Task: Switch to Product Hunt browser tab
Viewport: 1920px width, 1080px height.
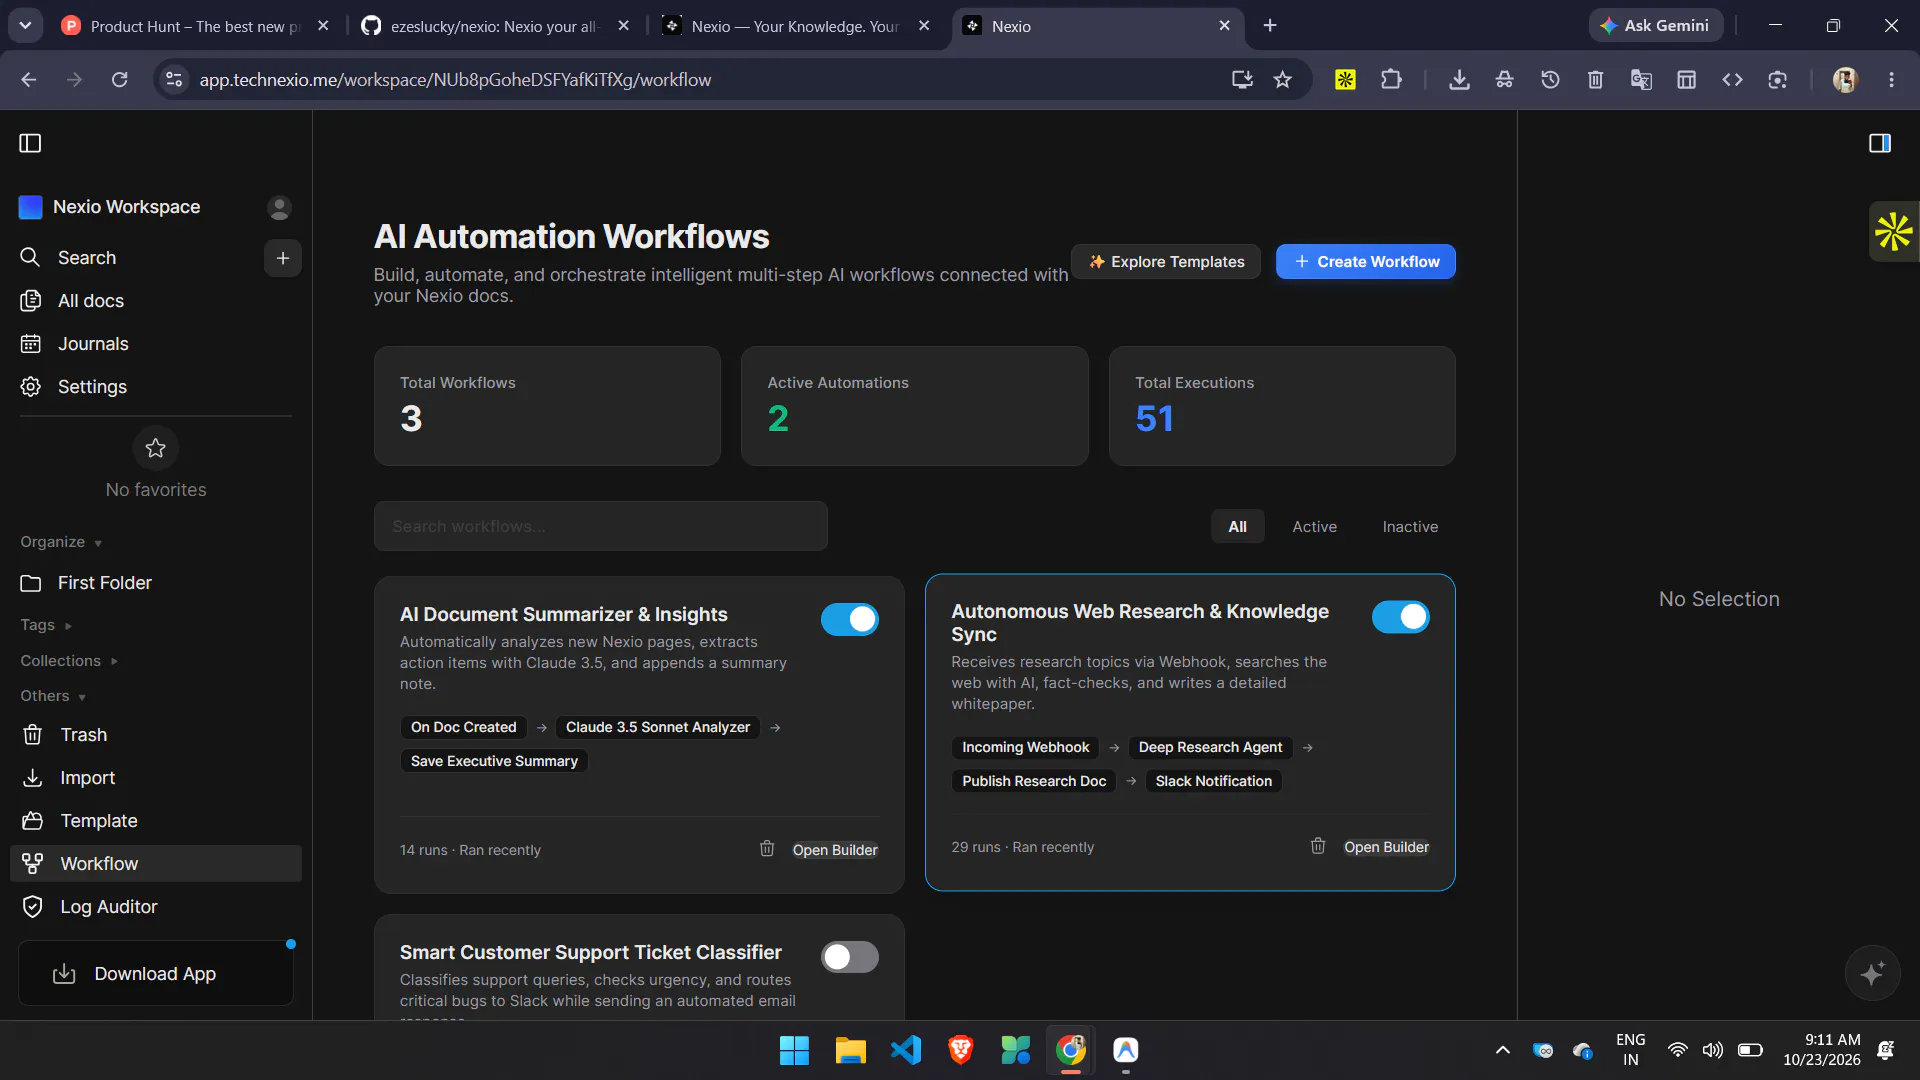Action: pos(195,26)
